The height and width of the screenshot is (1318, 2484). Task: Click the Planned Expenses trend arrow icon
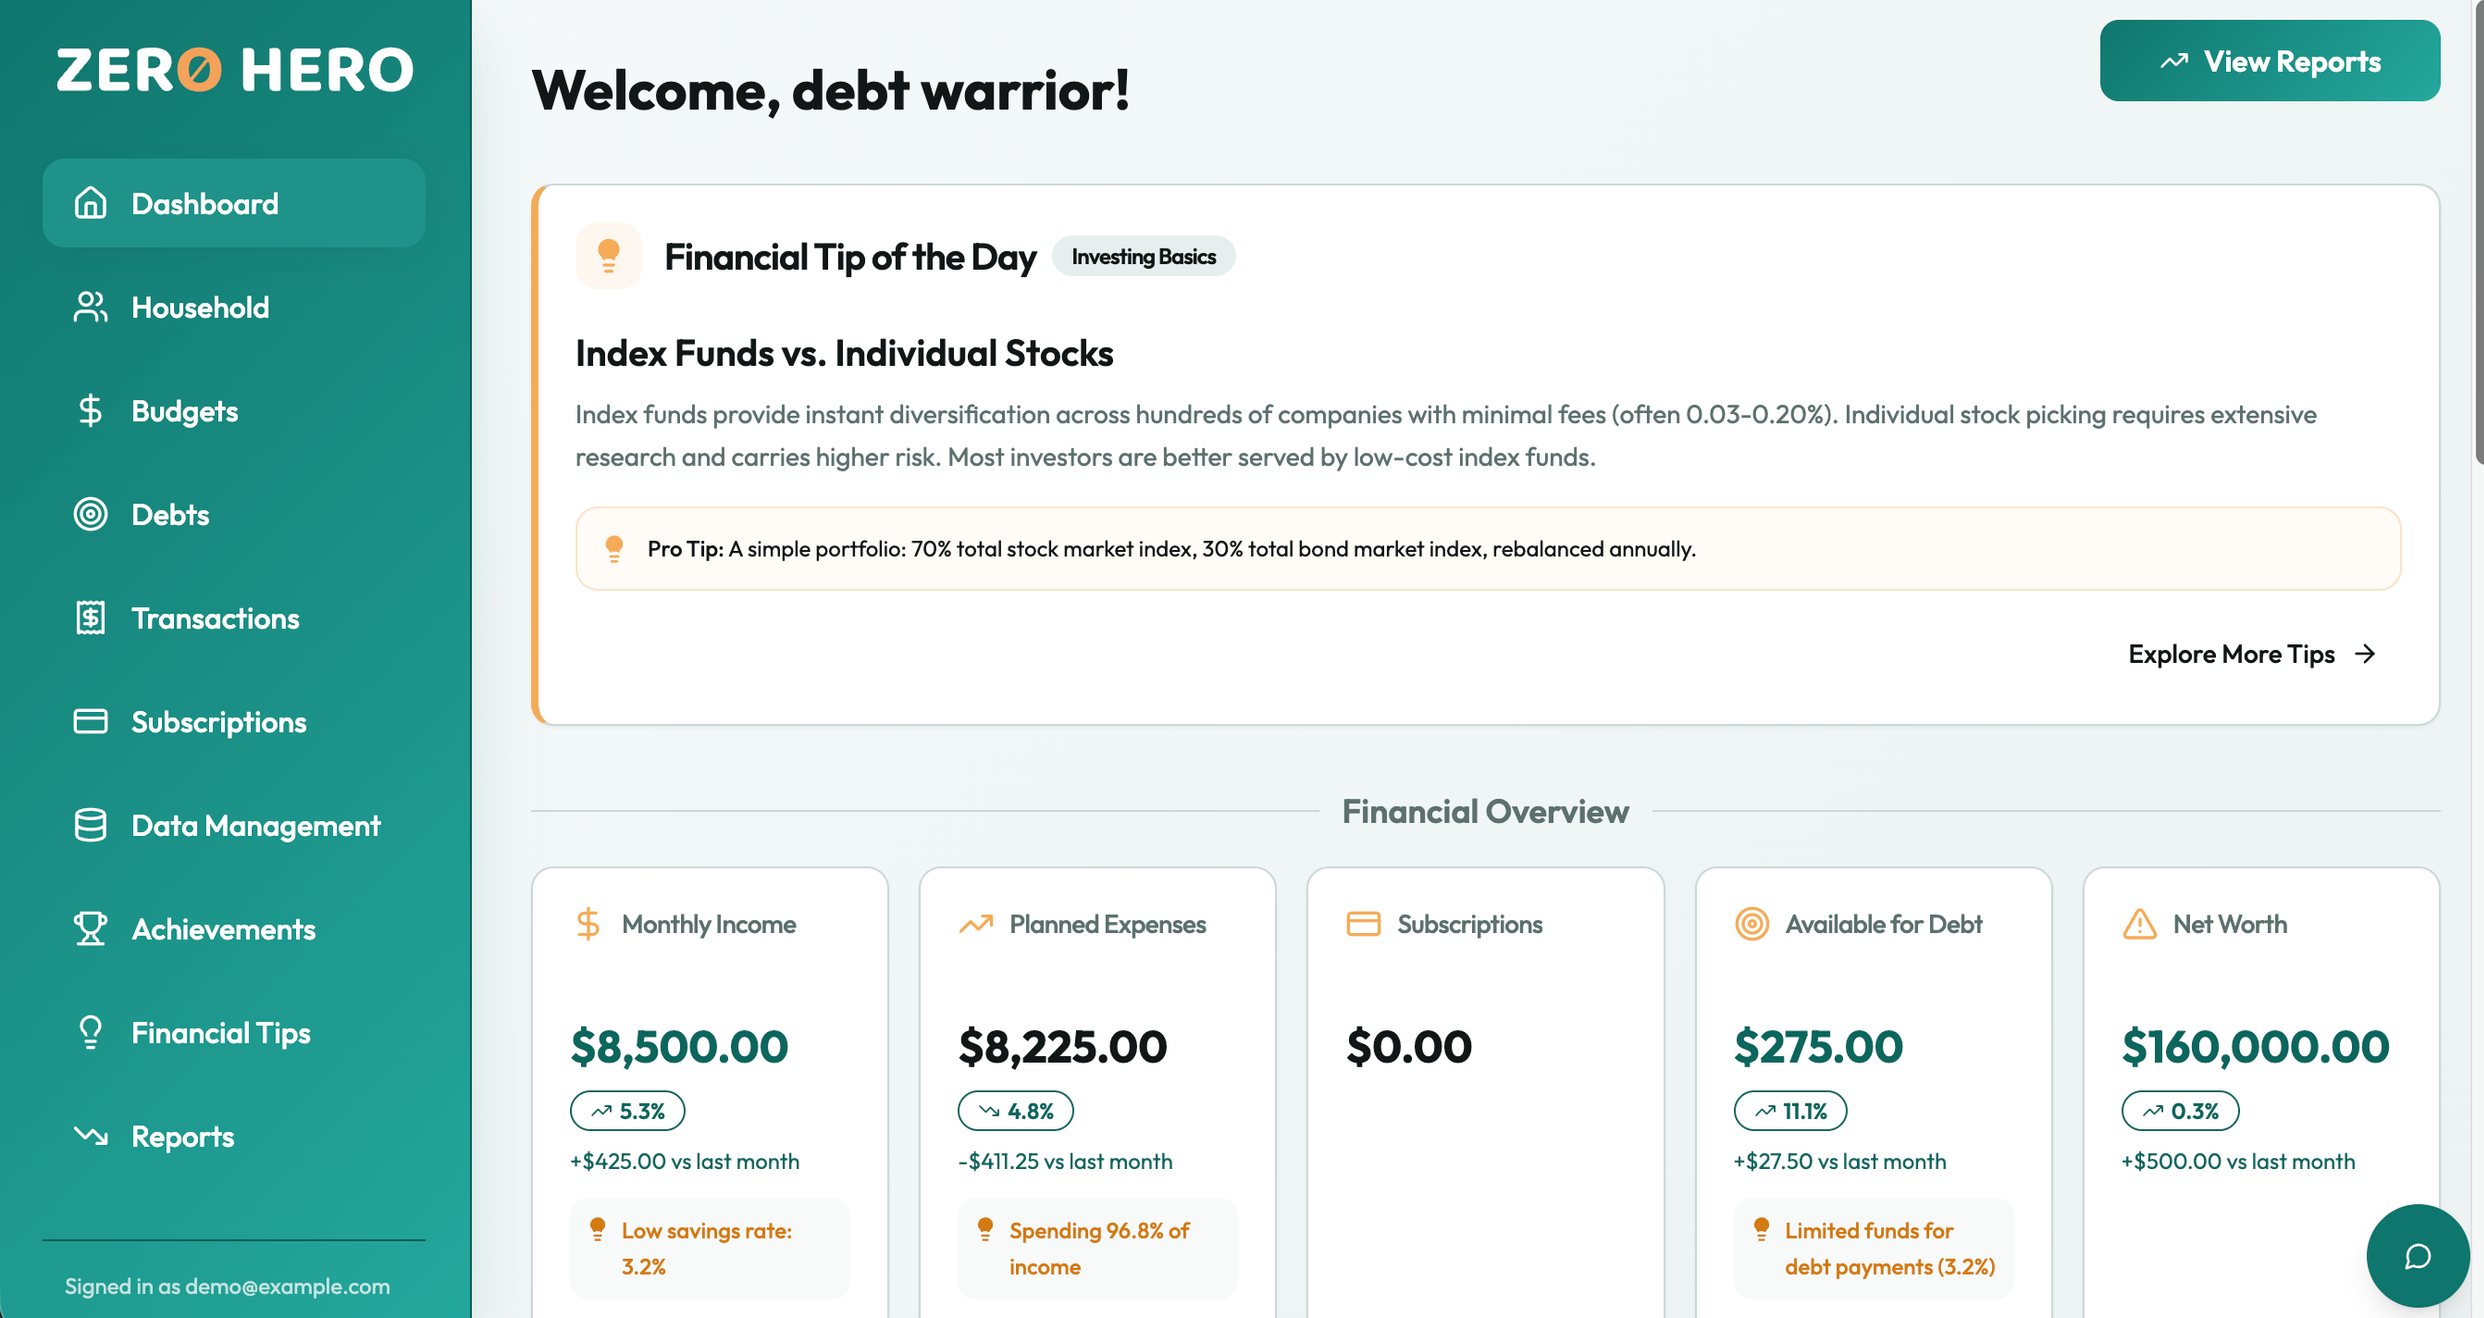[x=976, y=924]
